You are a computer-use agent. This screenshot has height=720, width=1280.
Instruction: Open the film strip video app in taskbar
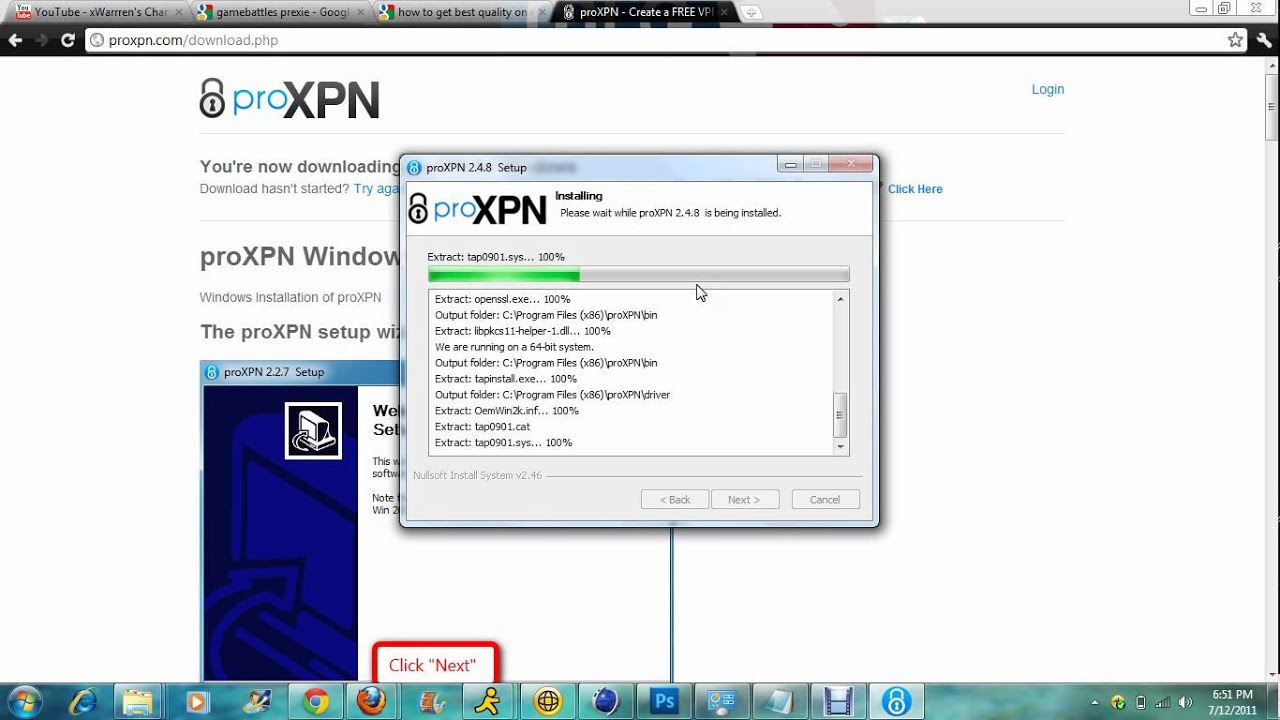837,702
